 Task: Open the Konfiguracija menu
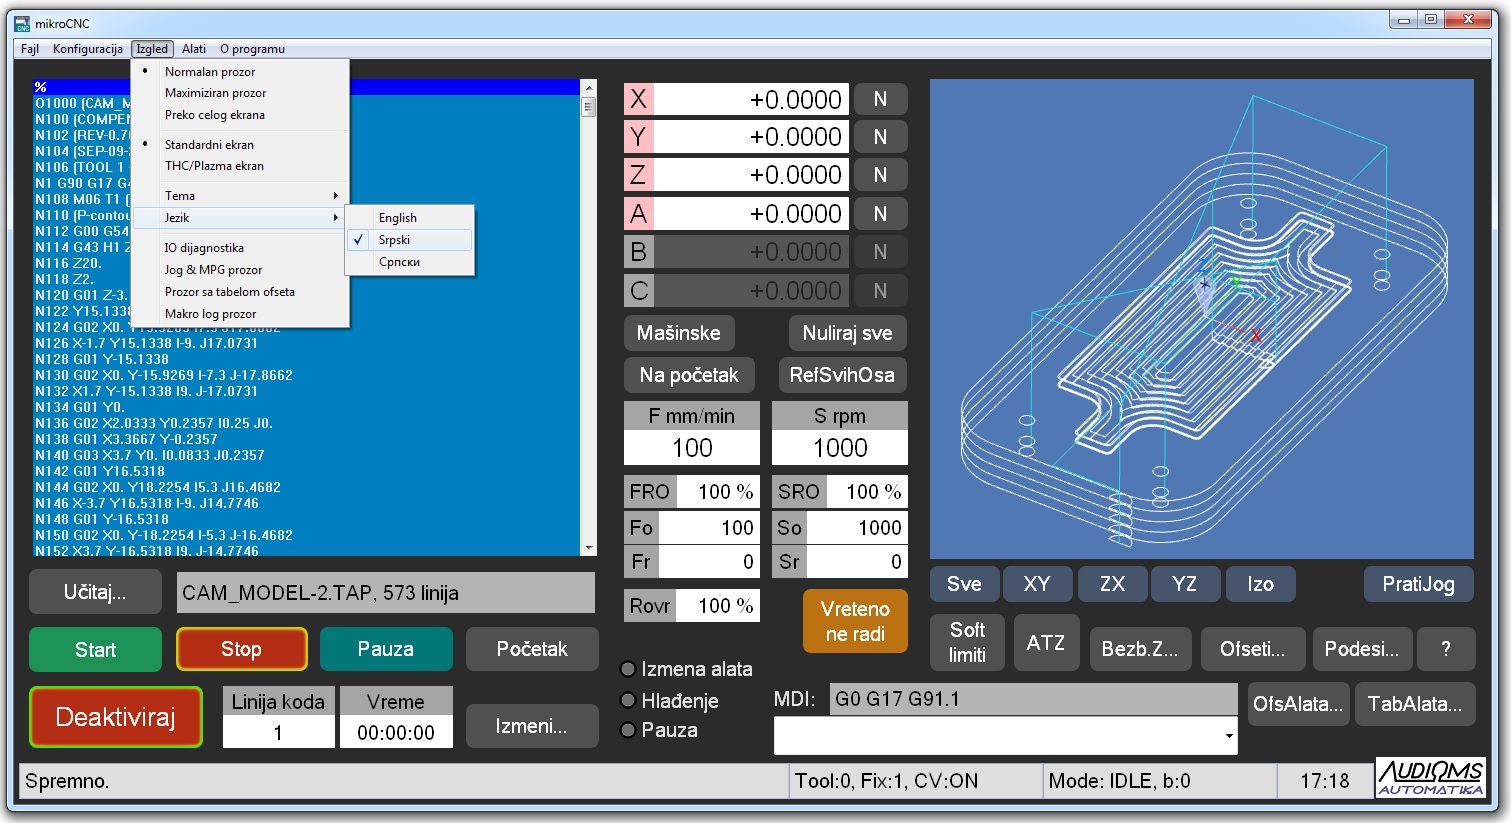pos(88,49)
